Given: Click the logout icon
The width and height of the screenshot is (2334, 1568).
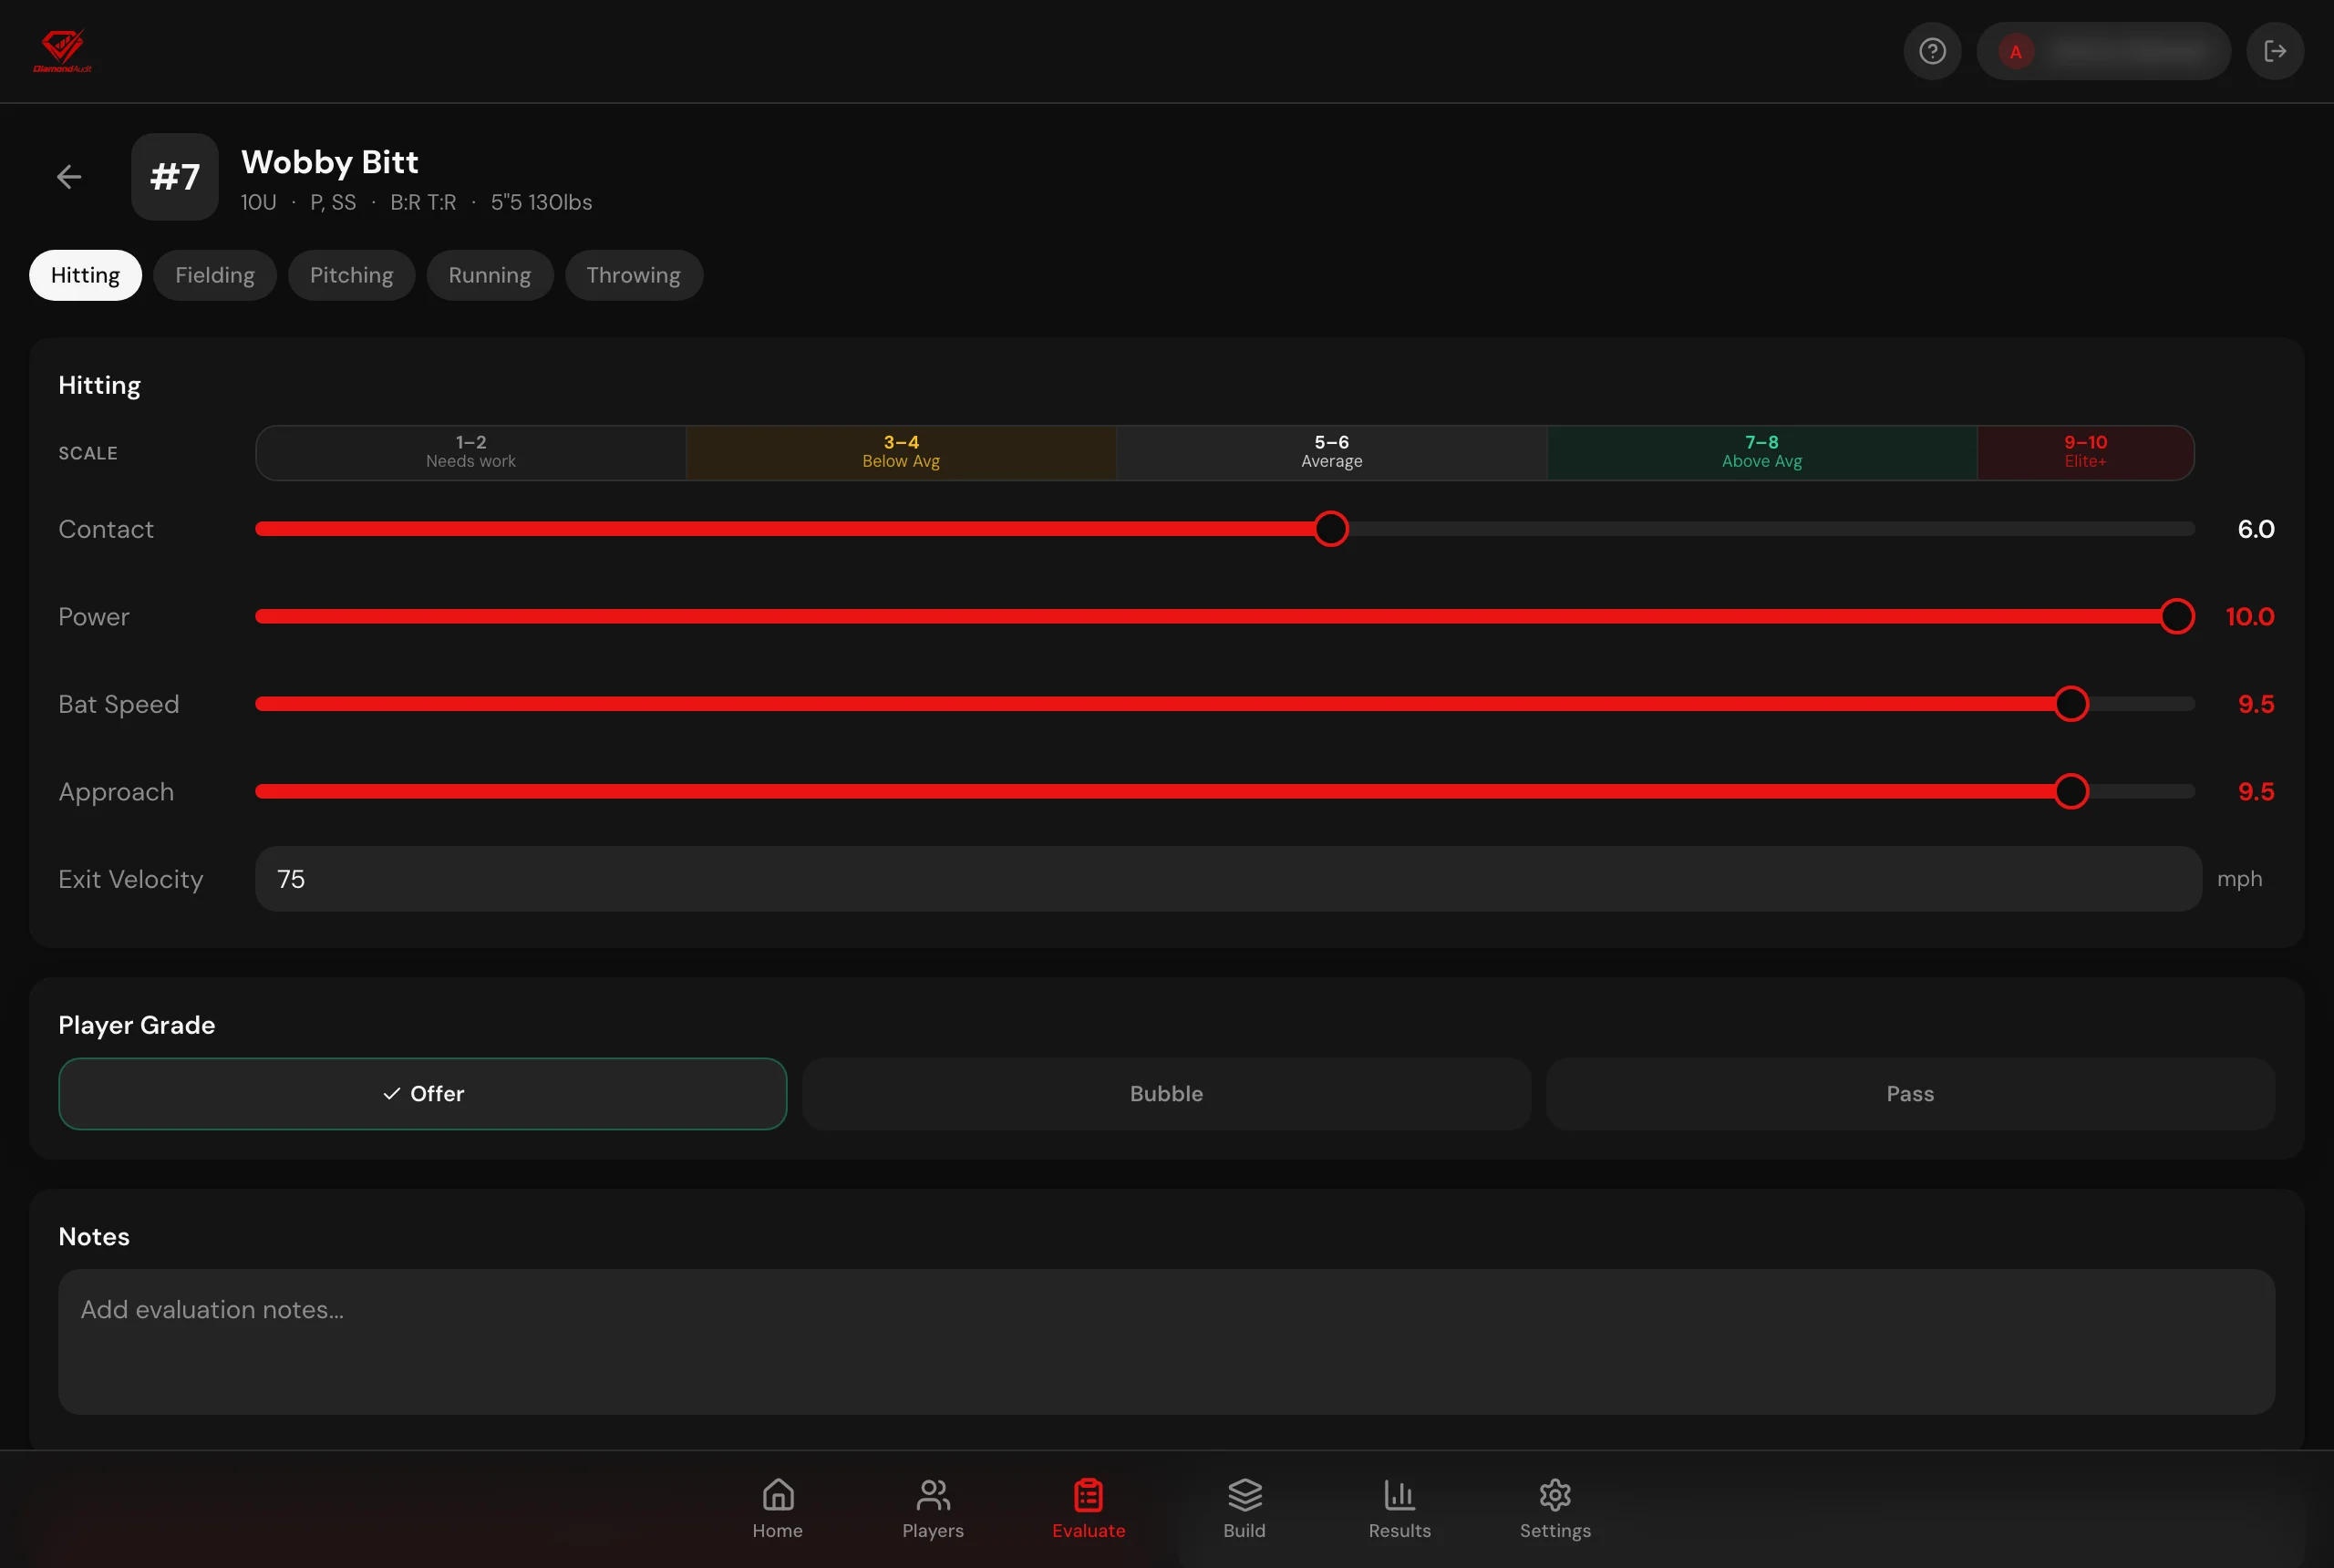Looking at the screenshot, I should [x=2275, y=51].
